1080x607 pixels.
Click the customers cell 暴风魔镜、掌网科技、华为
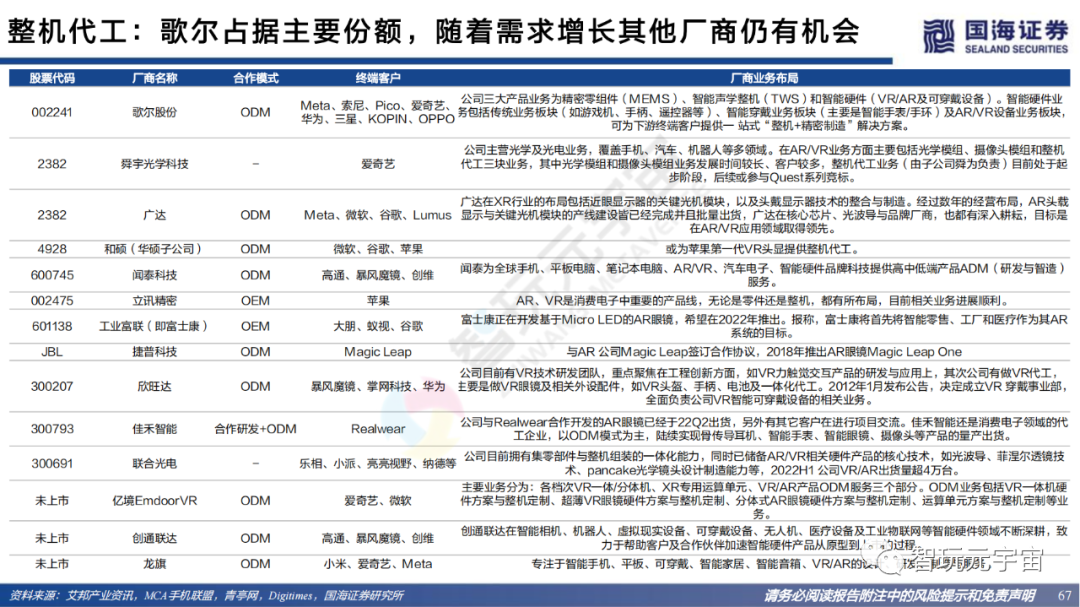(x=378, y=387)
